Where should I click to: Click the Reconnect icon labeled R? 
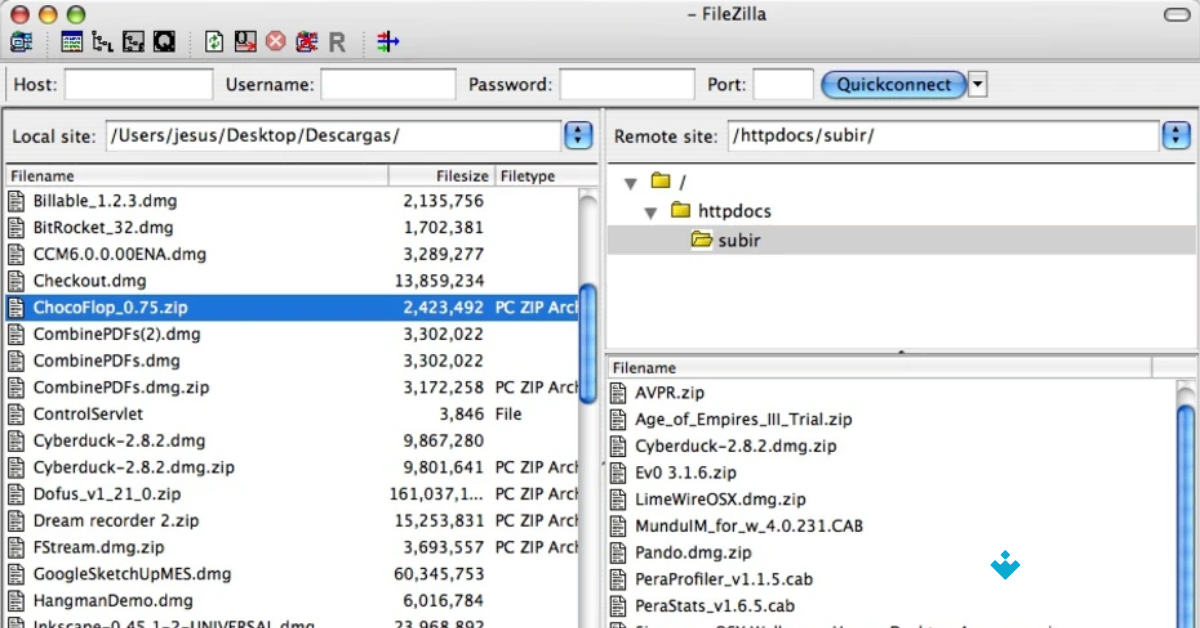point(337,42)
